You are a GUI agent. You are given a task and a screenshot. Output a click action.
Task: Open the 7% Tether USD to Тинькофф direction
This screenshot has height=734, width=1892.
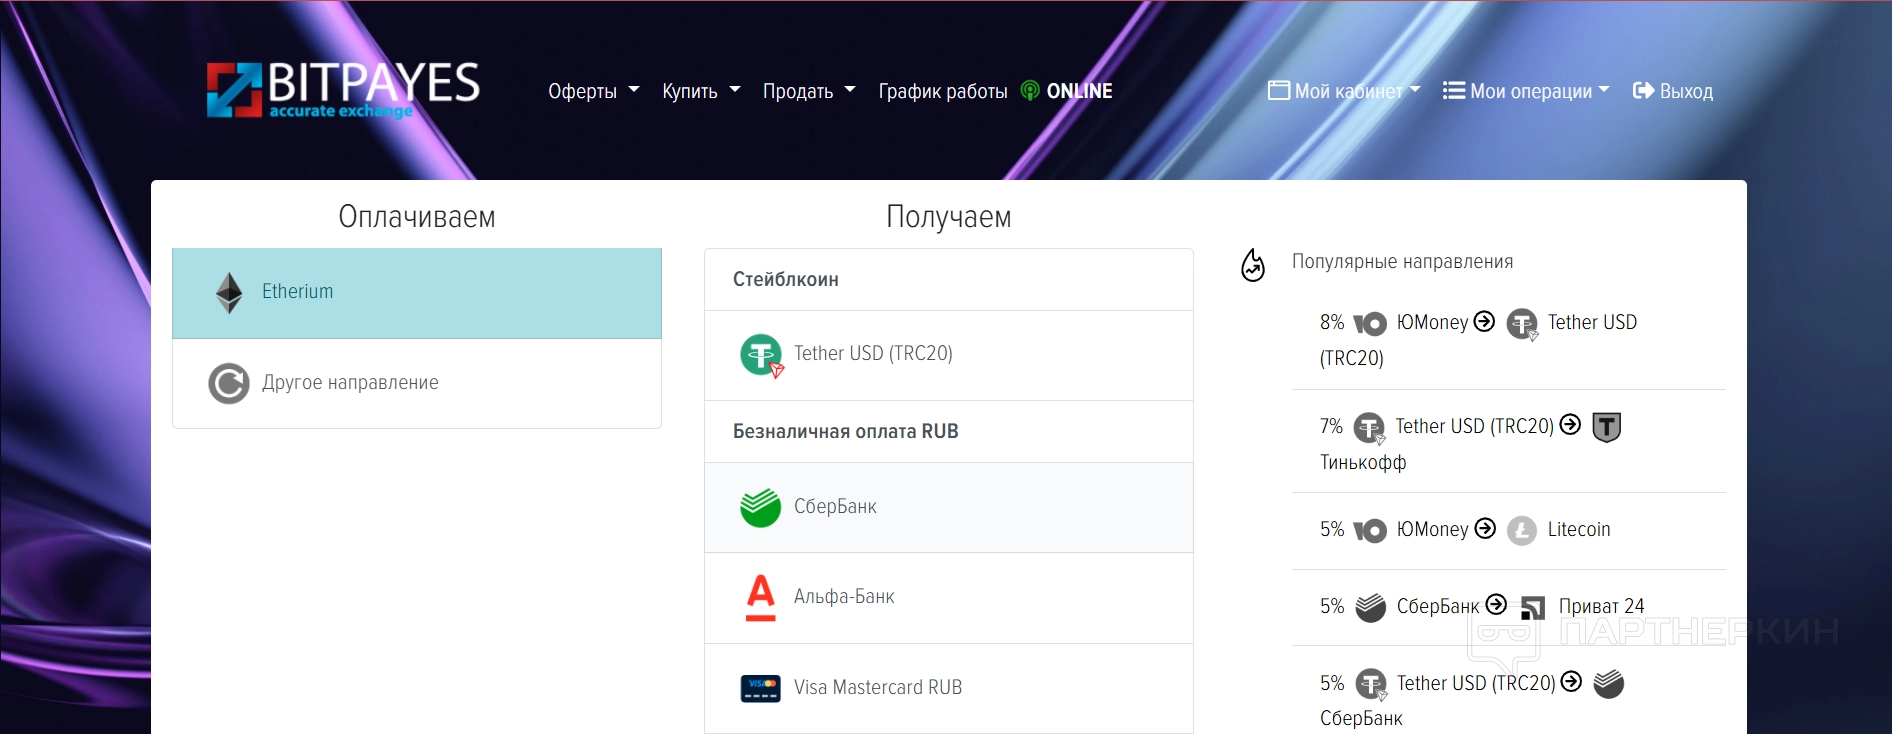point(1509,442)
